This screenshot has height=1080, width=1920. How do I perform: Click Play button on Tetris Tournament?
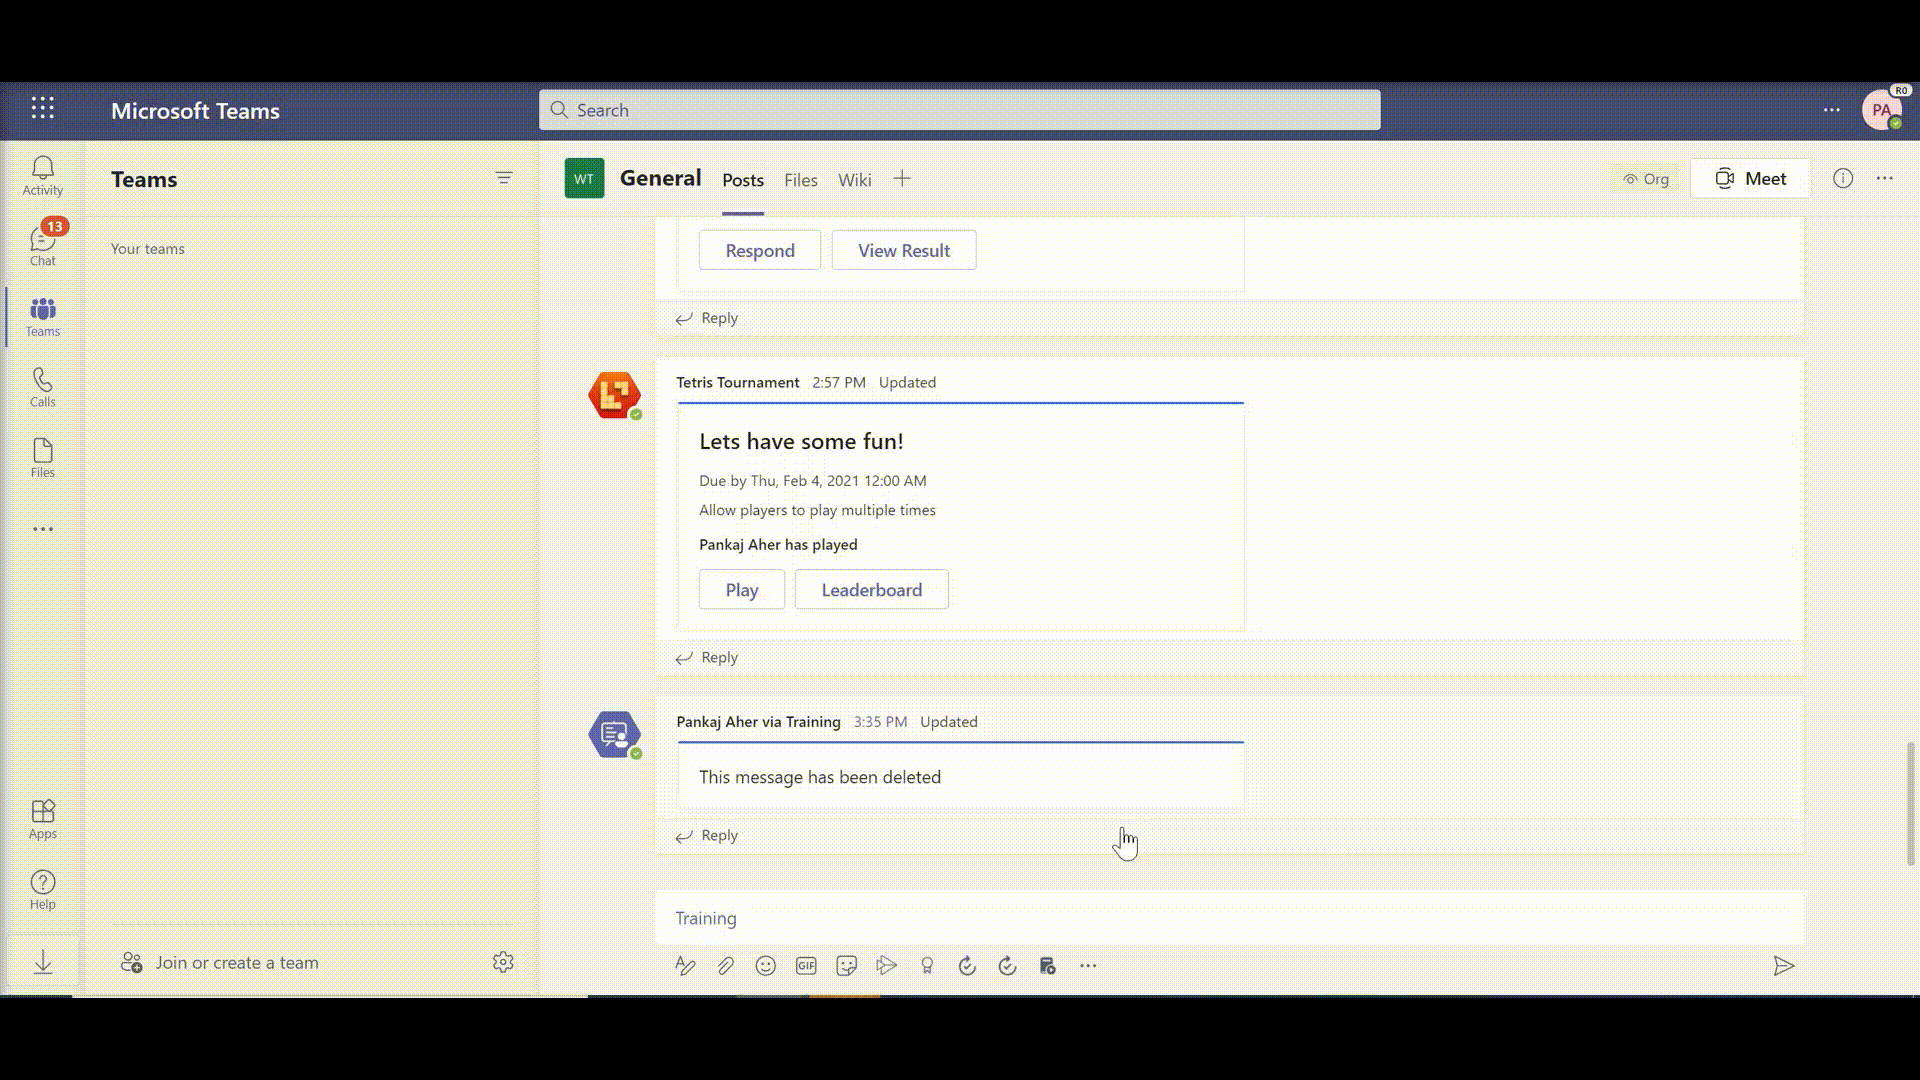[741, 589]
